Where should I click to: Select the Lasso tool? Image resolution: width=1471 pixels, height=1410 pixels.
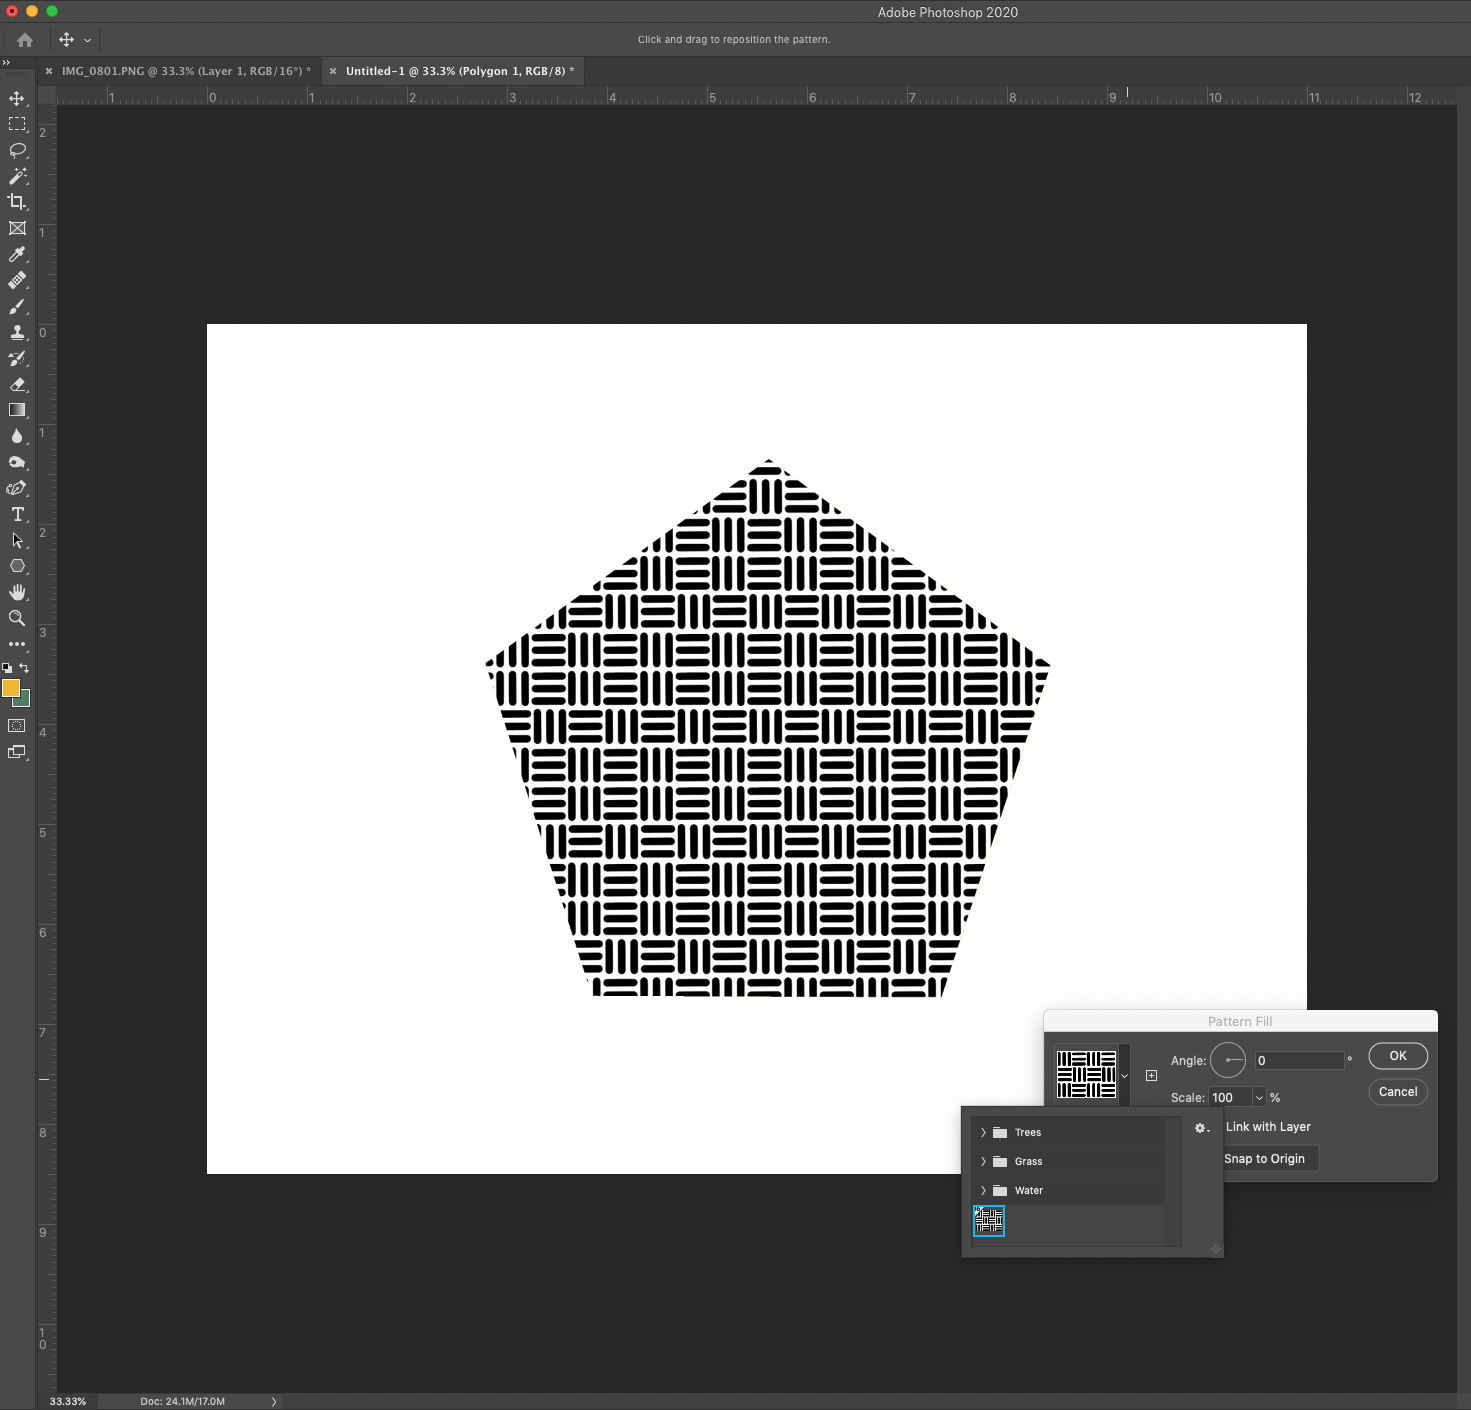(17, 150)
